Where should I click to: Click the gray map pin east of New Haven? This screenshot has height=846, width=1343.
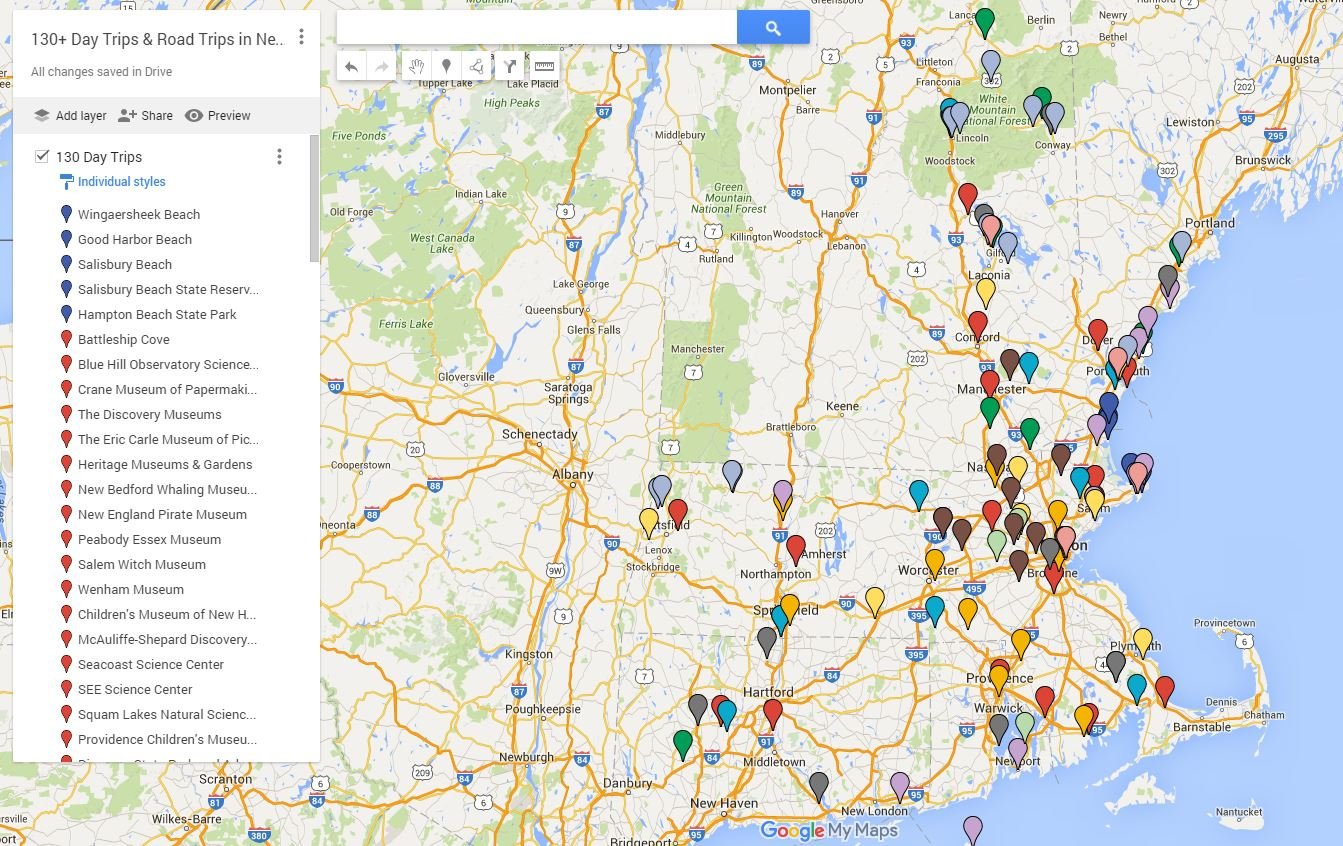tap(819, 786)
